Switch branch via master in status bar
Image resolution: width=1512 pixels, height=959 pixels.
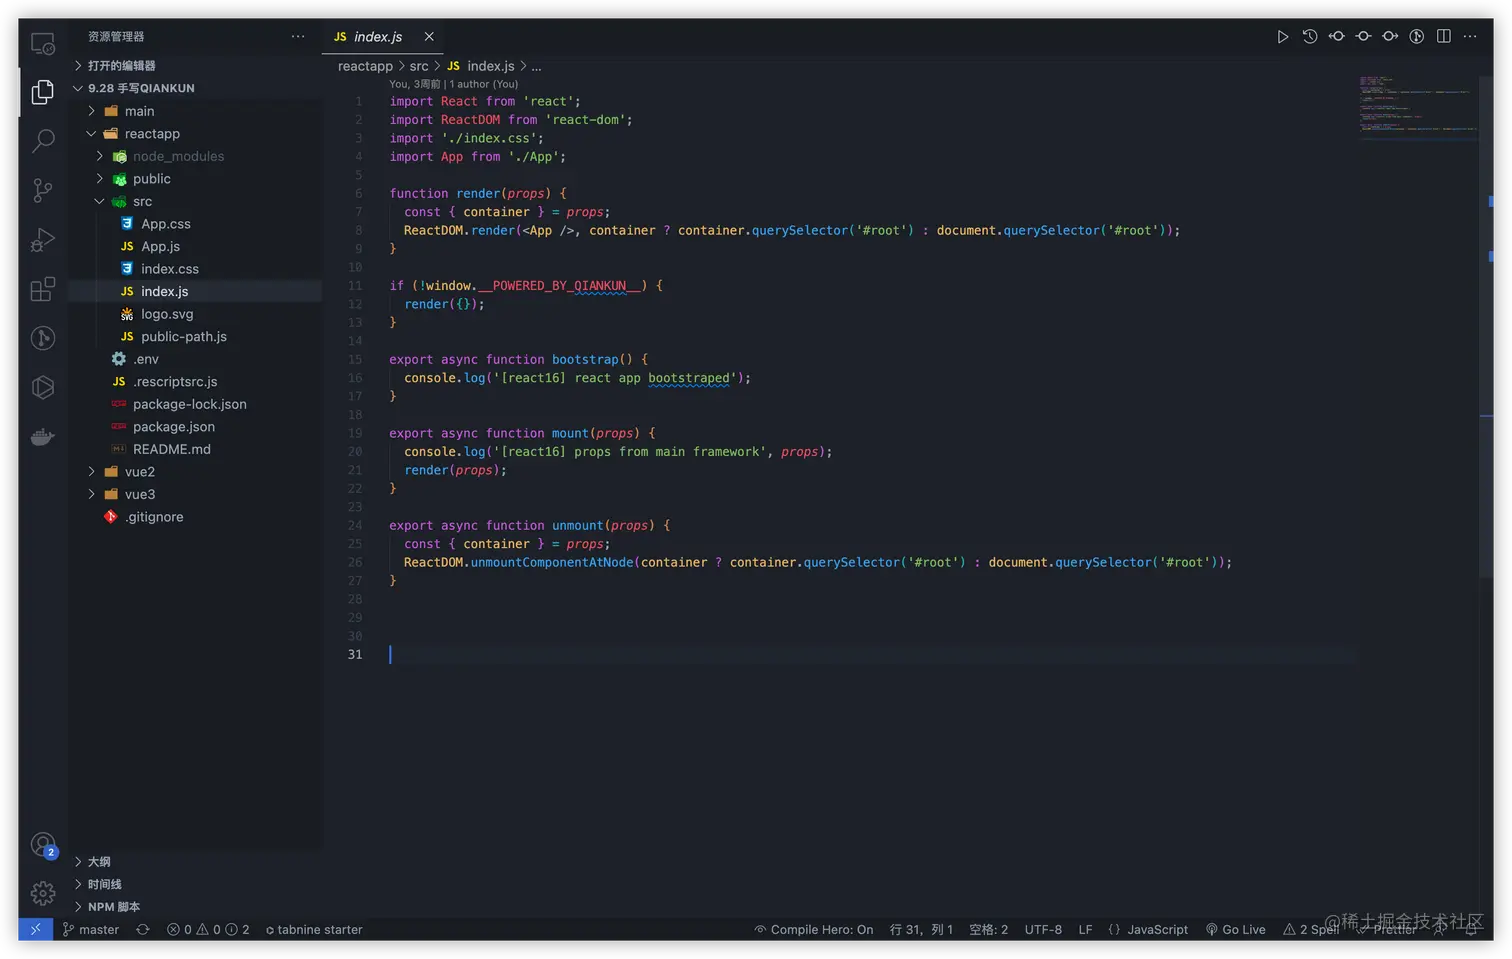pos(91,929)
